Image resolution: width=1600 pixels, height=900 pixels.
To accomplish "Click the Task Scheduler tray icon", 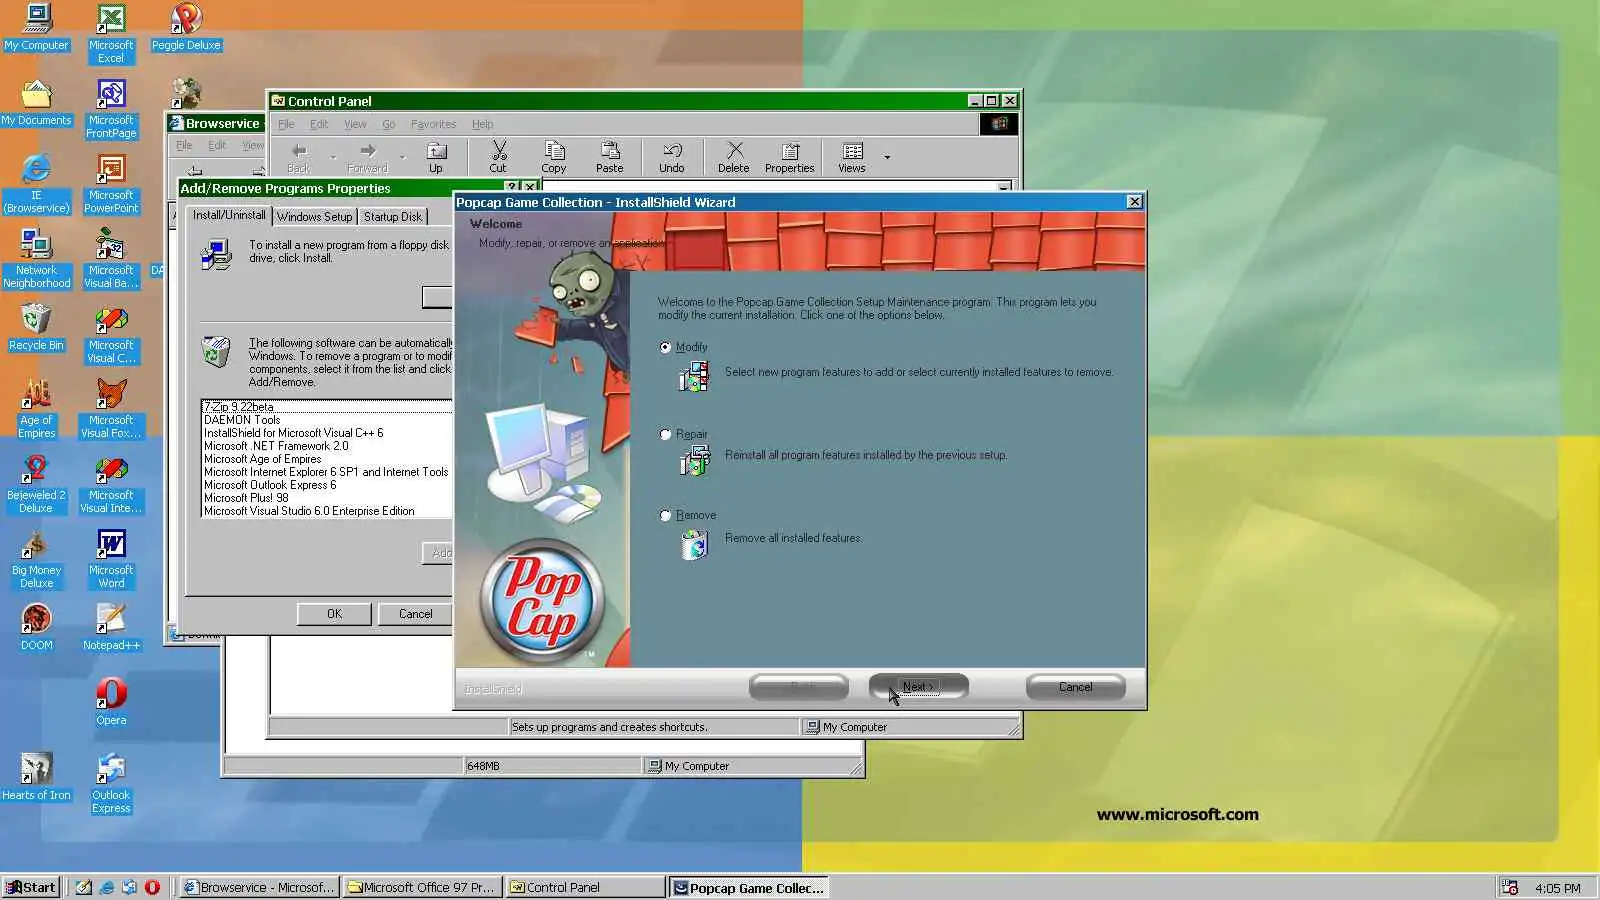I will point(1510,888).
